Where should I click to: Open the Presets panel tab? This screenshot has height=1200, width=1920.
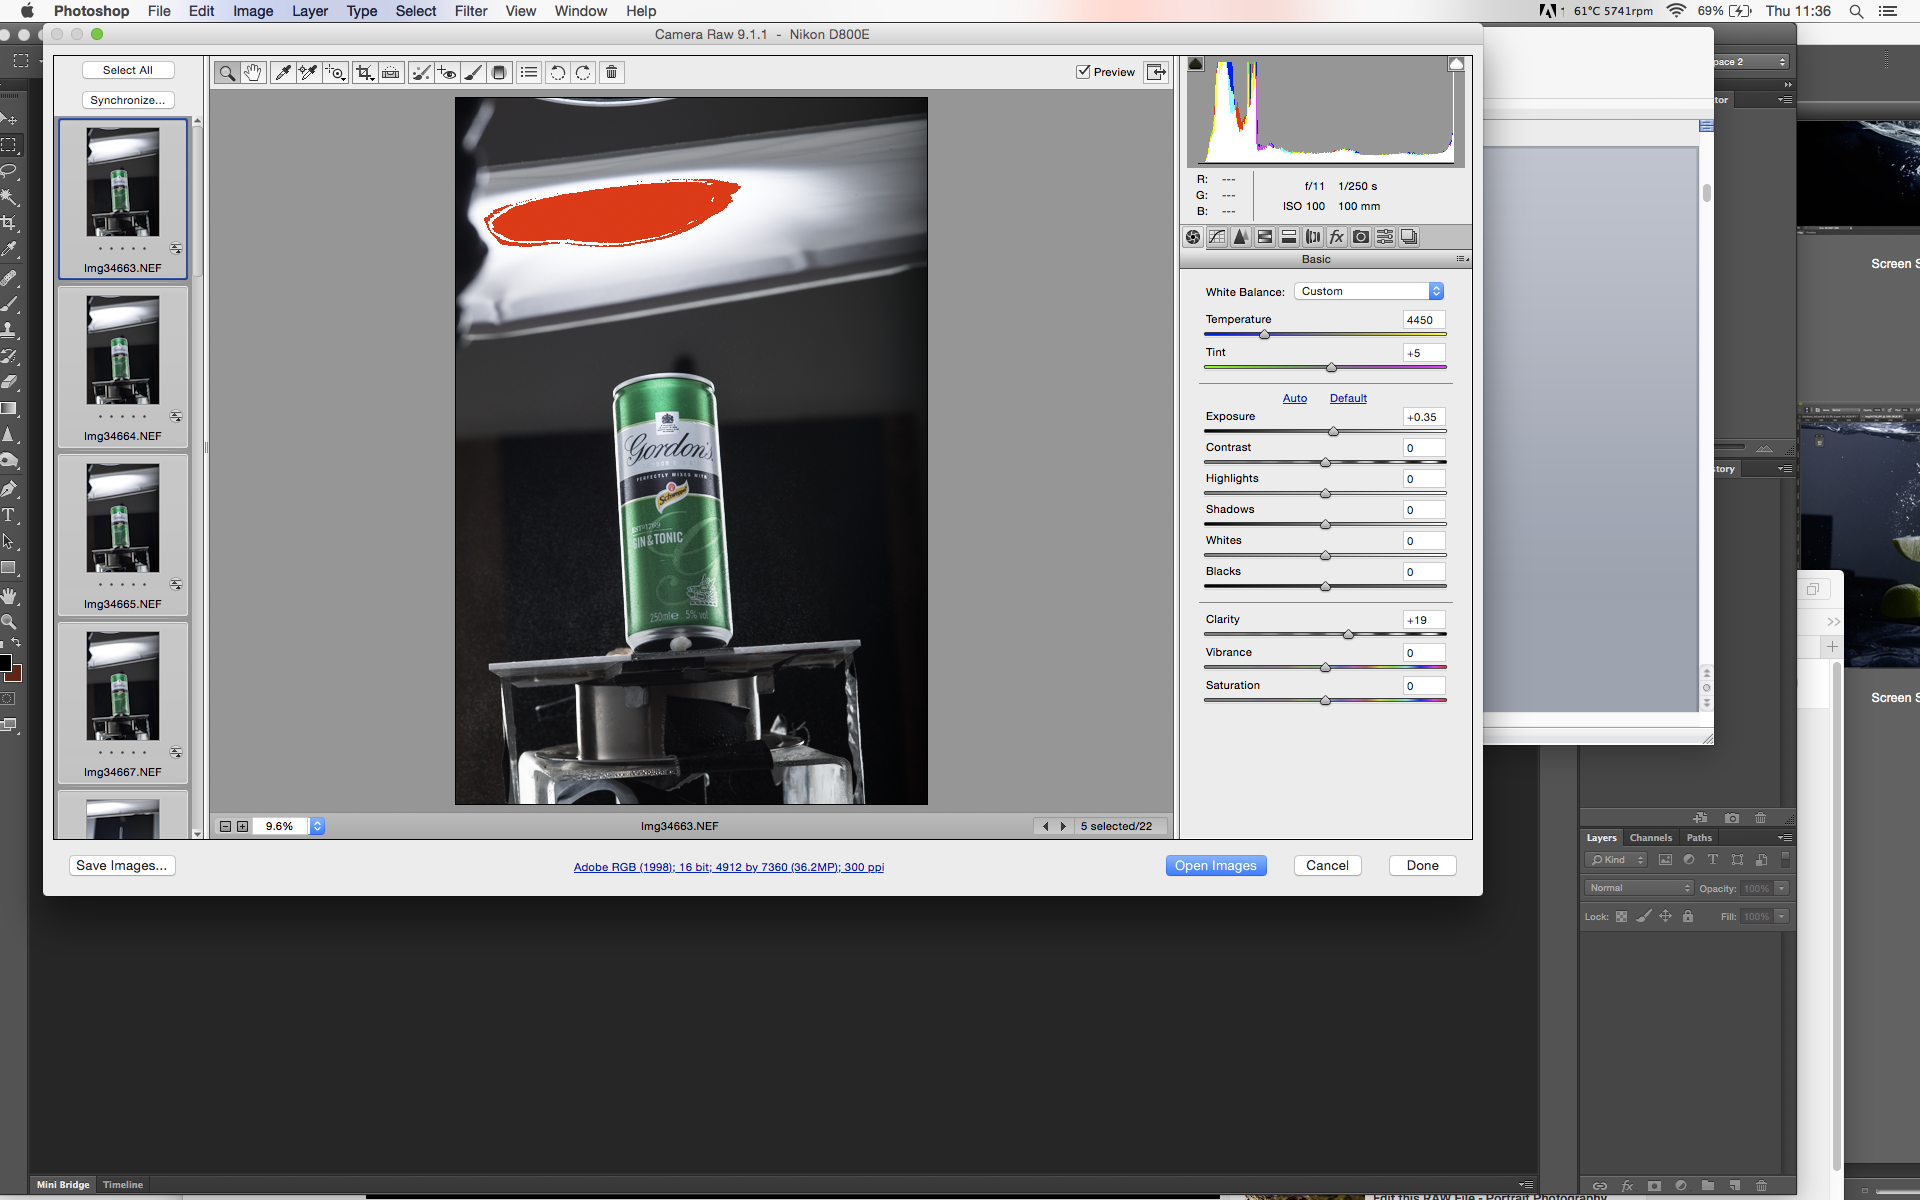point(1385,237)
